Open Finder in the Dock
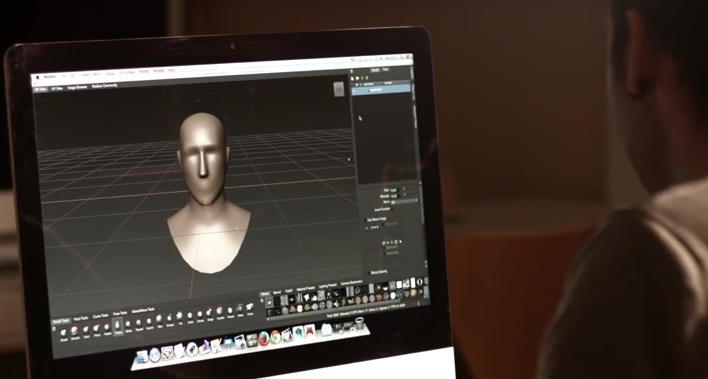 pyautogui.click(x=142, y=356)
